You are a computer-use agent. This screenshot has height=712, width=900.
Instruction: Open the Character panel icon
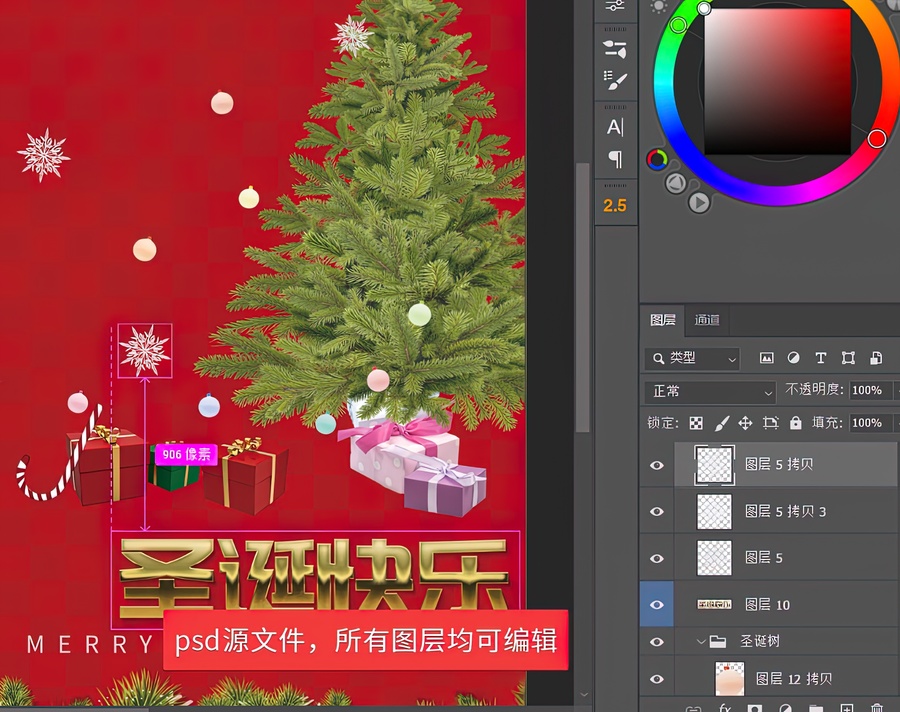coord(615,127)
